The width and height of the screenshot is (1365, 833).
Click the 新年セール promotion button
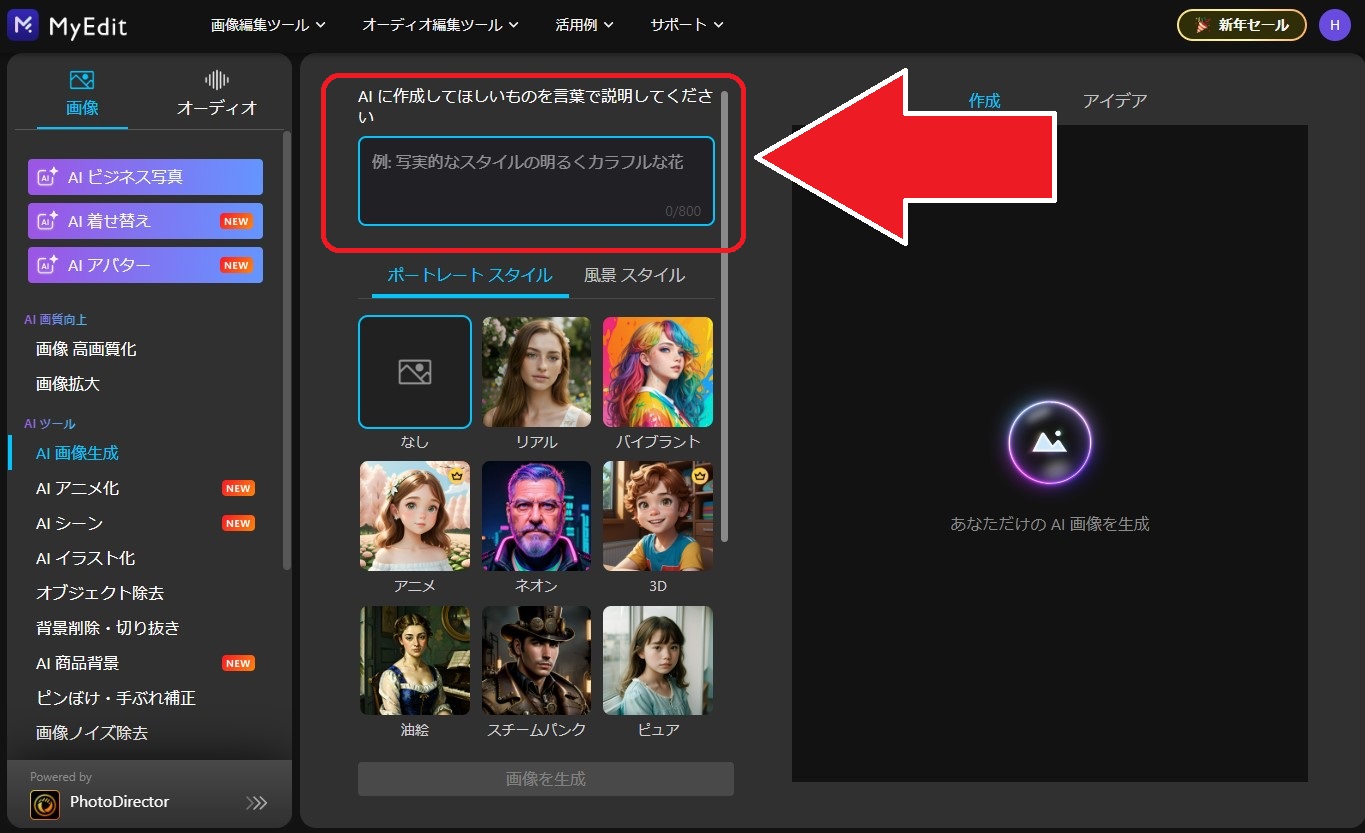tap(1242, 25)
